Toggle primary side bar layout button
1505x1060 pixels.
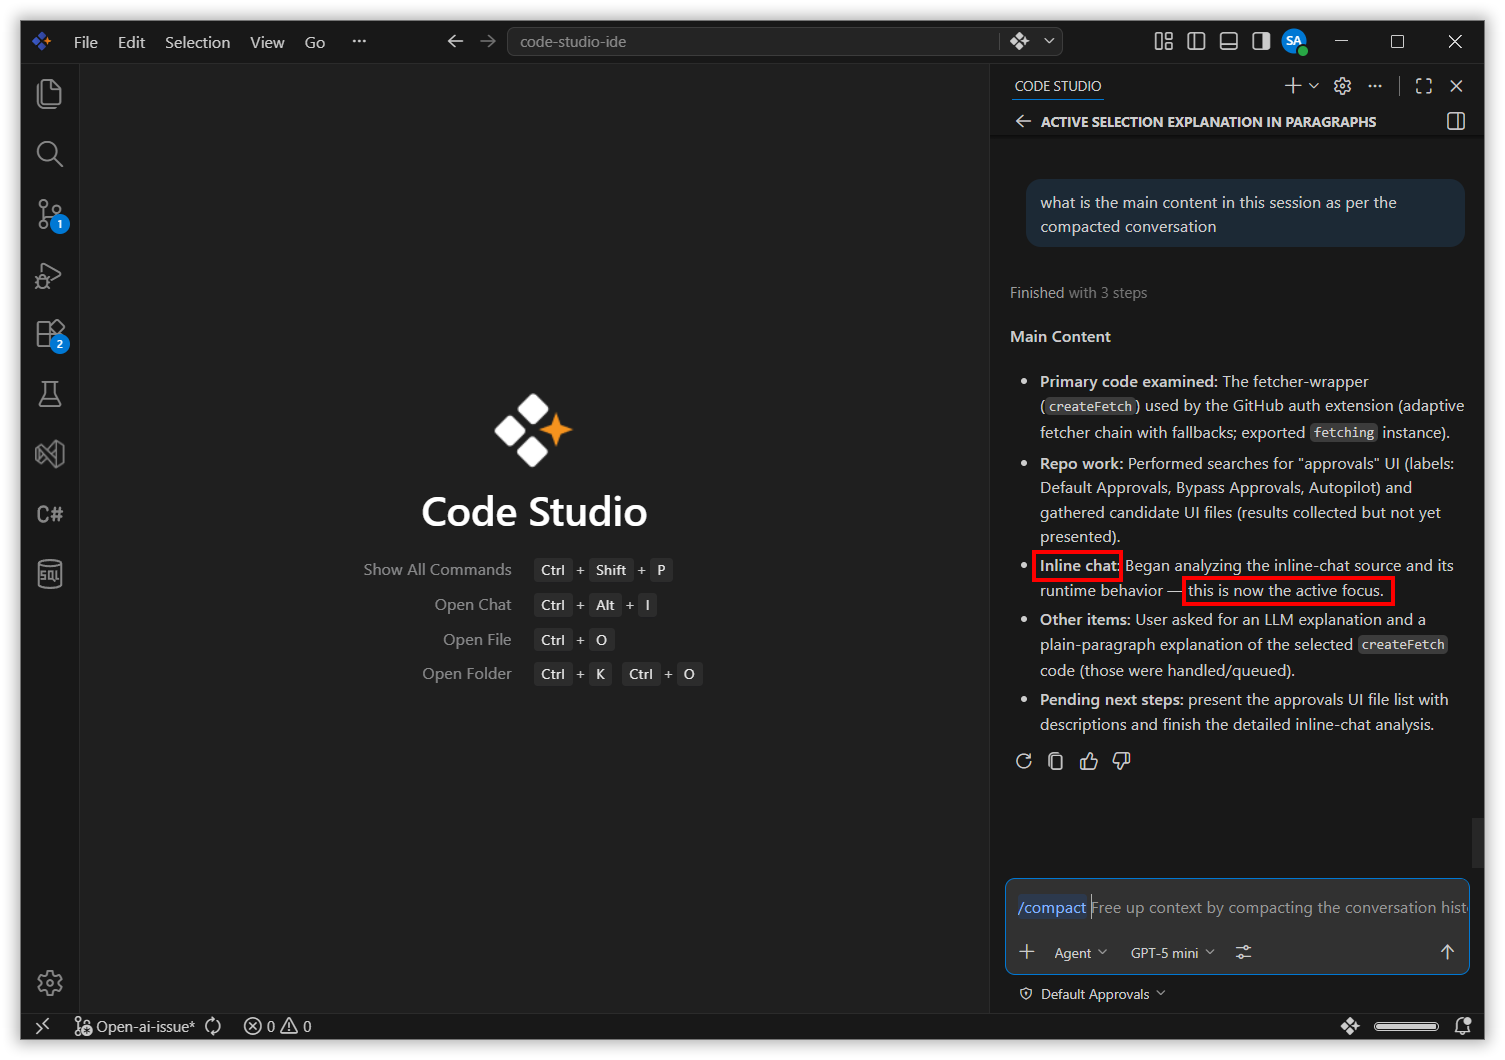click(1196, 41)
